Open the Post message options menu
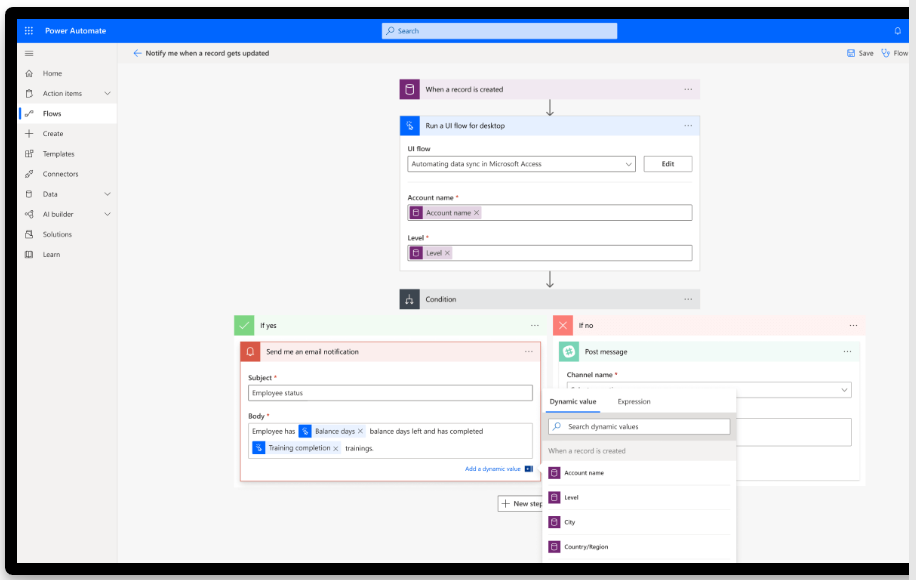The image size is (916, 580). coord(848,352)
